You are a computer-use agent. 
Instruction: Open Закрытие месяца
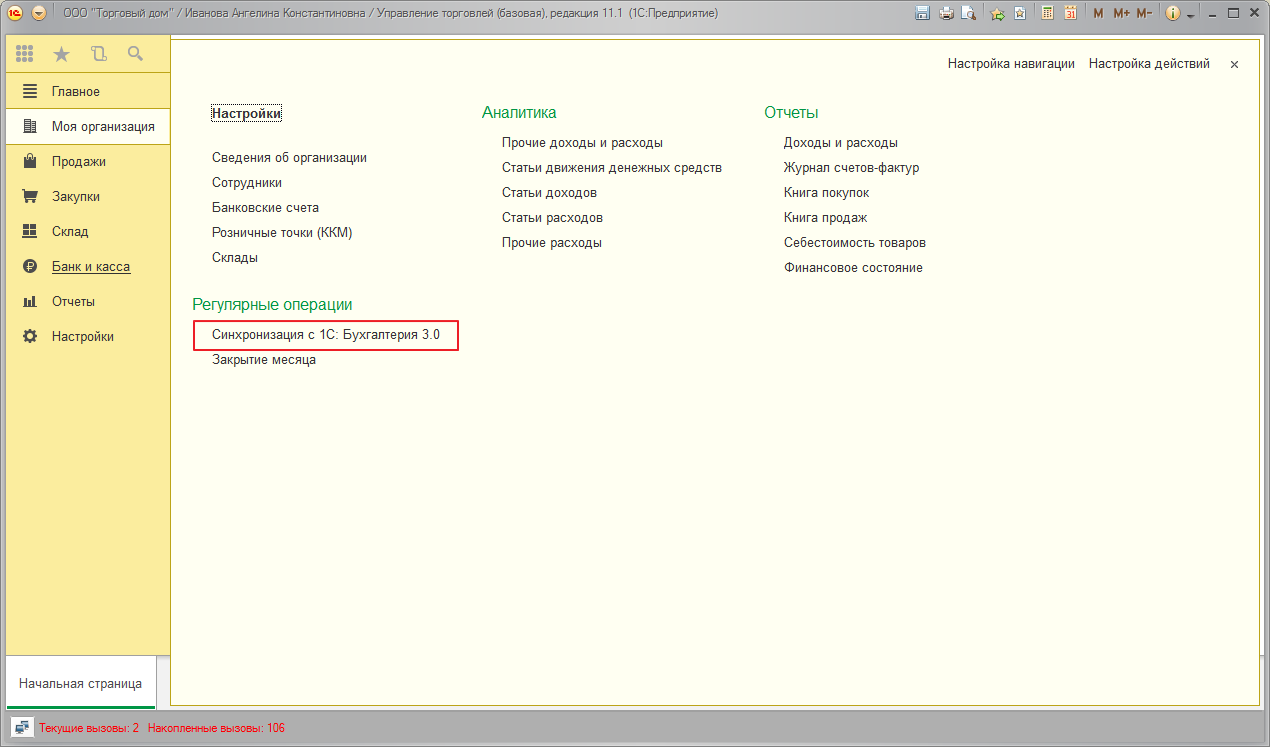pos(264,360)
